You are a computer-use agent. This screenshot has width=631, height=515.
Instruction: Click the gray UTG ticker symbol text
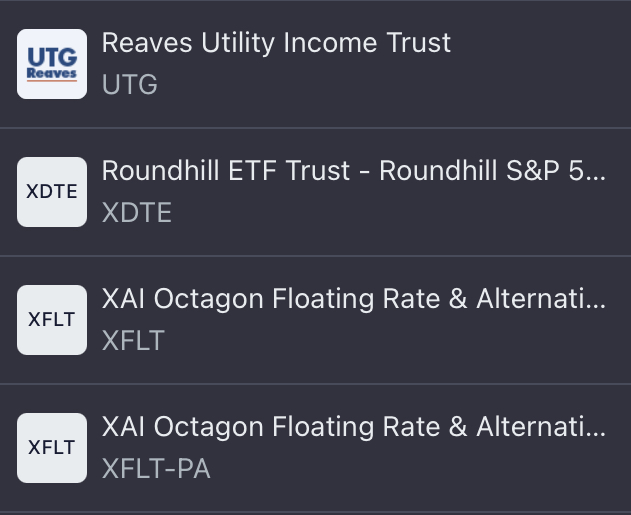[x=130, y=84]
